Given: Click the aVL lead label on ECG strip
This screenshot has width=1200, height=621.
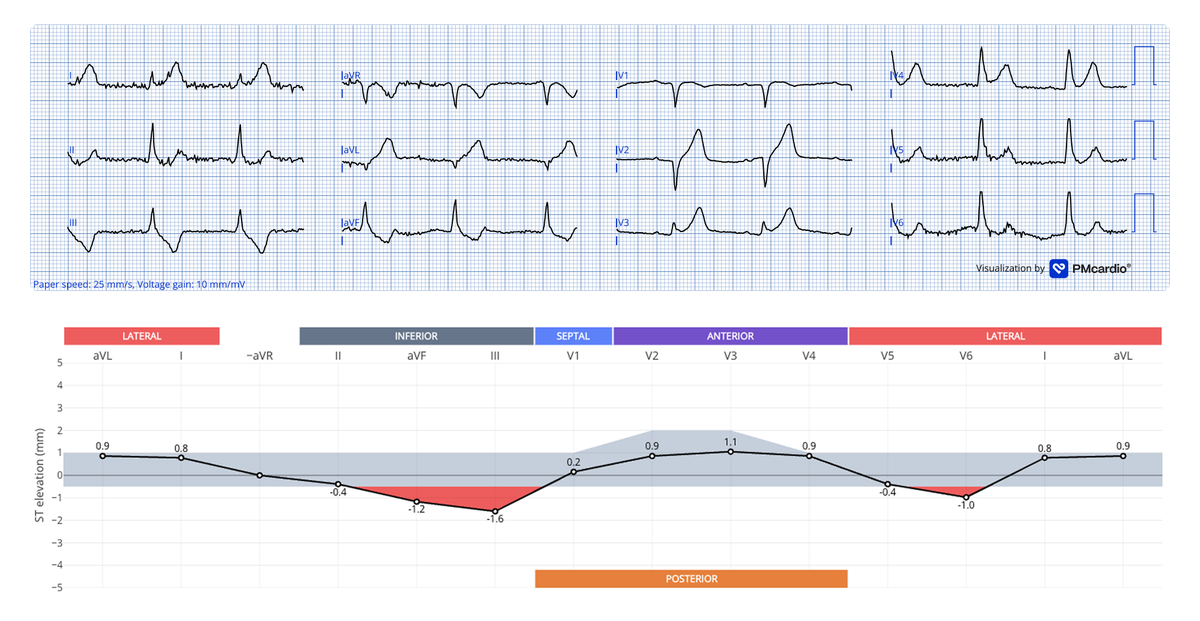Looking at the screenshot, I should point(351,149).
